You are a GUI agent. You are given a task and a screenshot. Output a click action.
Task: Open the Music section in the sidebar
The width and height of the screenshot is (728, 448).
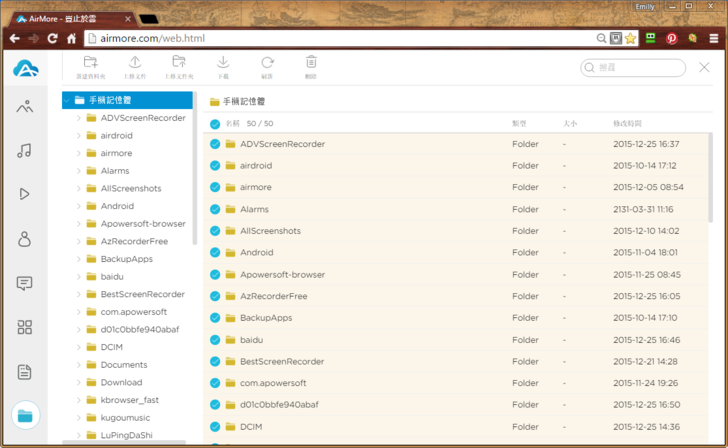tap(25, 151)
